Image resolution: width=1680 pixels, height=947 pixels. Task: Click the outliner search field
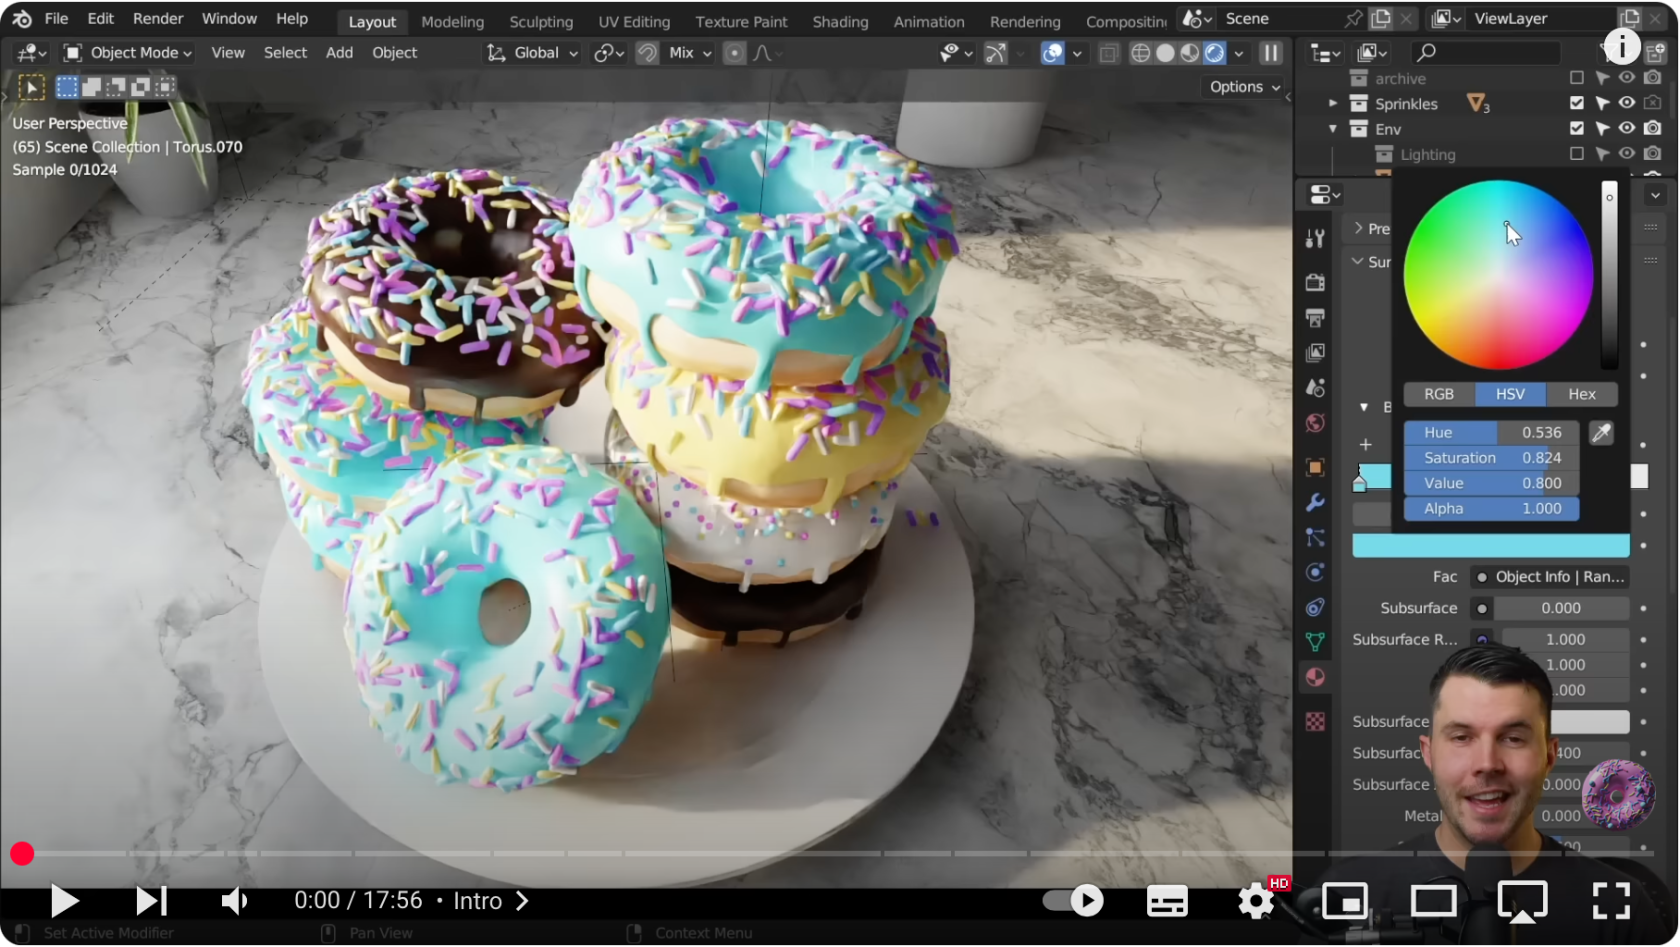coord(1486,52)
